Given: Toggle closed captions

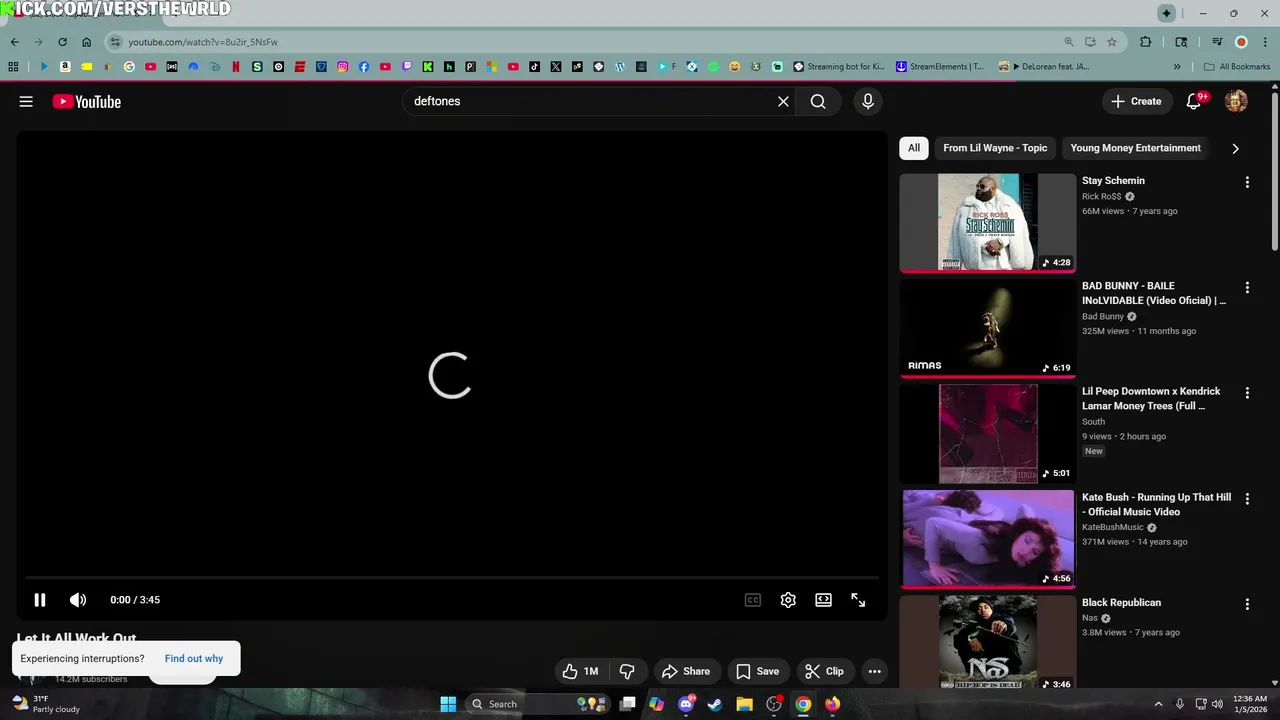Looking at the screenshot, I should [753, 600].
